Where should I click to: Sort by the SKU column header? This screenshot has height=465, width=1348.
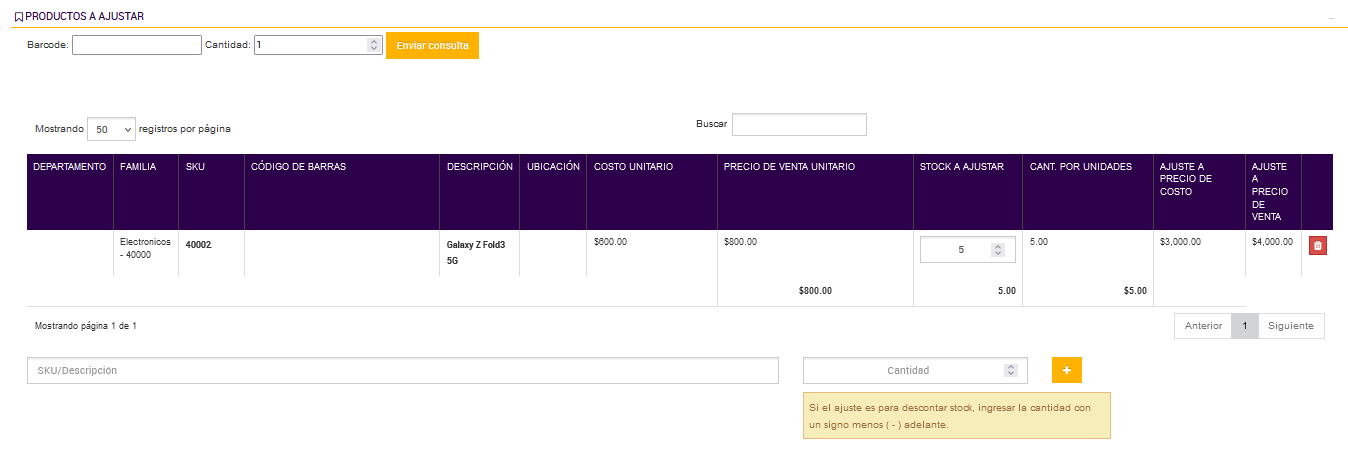pos(195,167)
